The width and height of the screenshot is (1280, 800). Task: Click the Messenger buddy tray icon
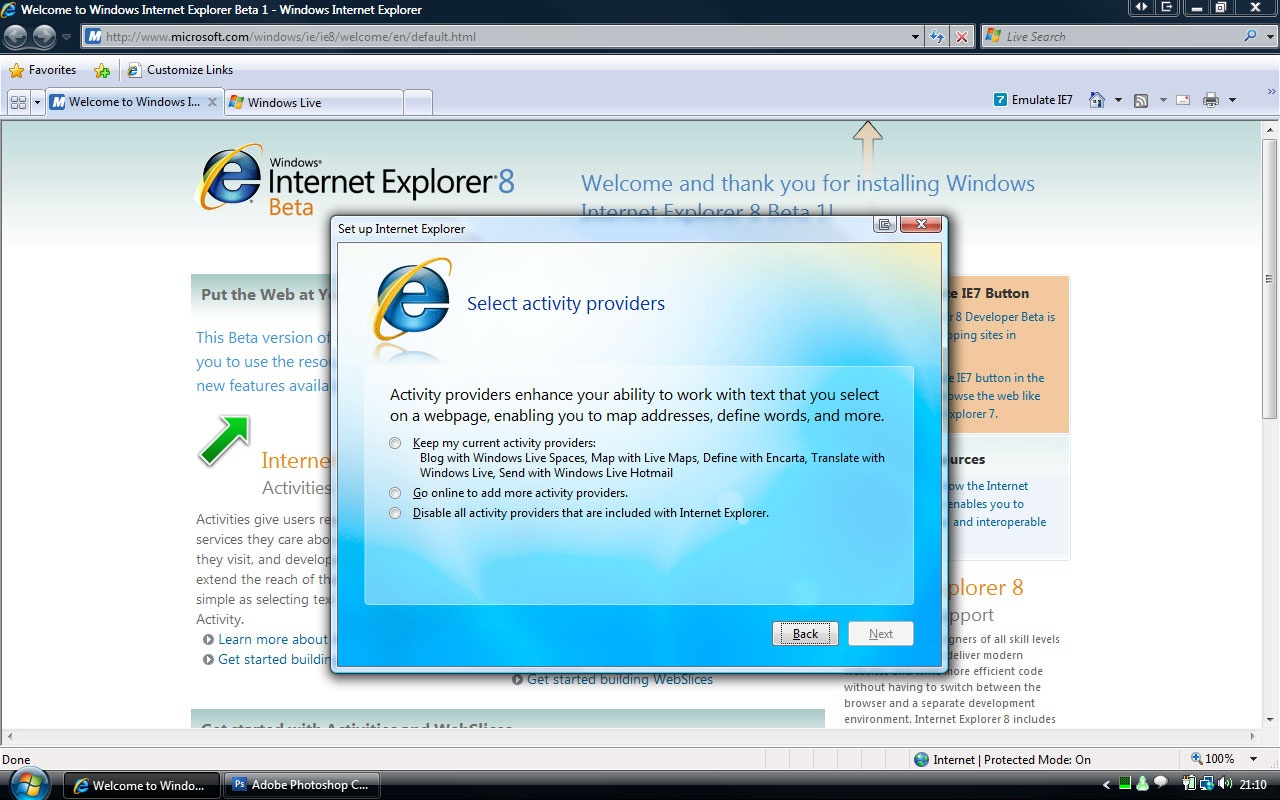(x=1143, y=784)
